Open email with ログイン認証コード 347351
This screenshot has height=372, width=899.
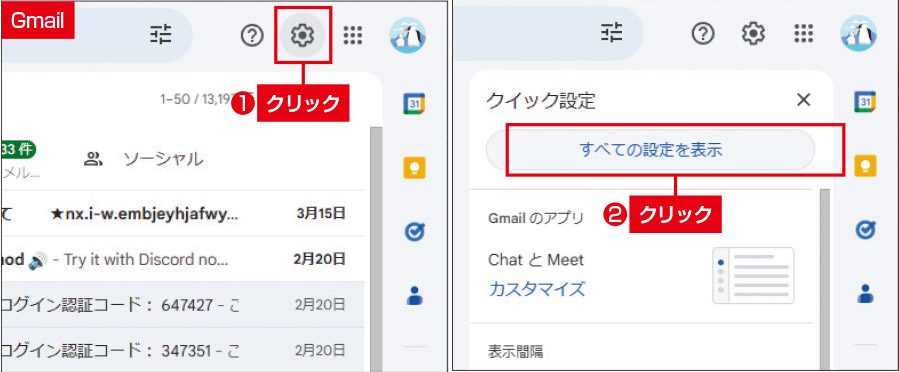click(x=183, y=349)
